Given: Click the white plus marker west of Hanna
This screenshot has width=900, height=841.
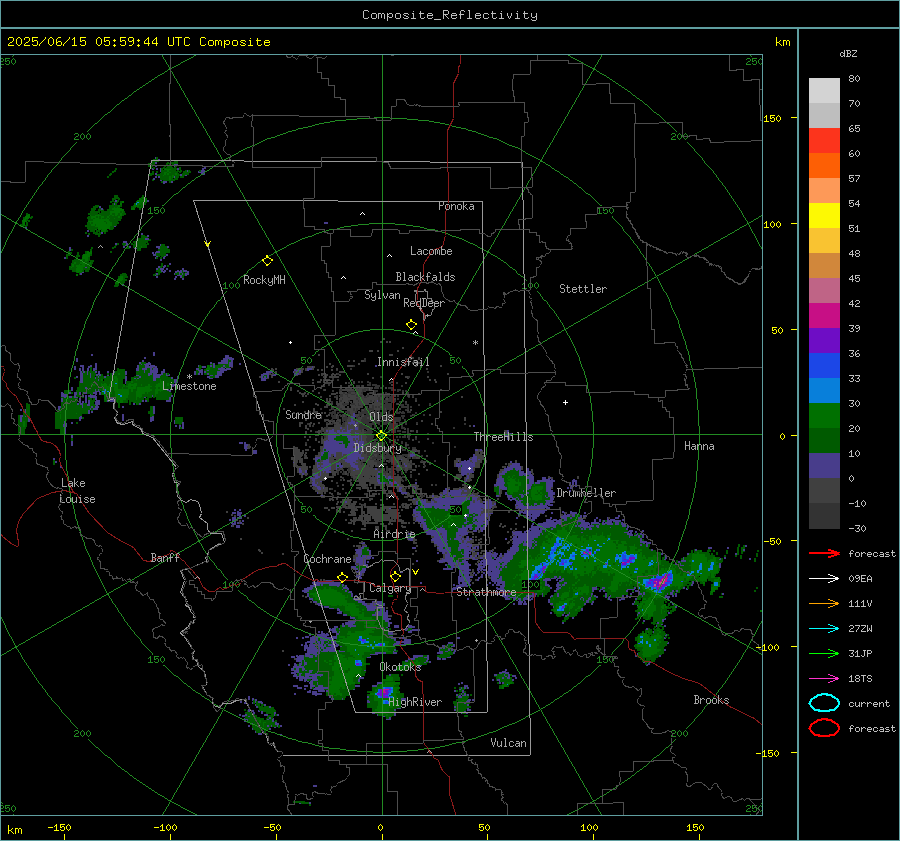Looking at the screenshot, I should [x=565, y=402].
